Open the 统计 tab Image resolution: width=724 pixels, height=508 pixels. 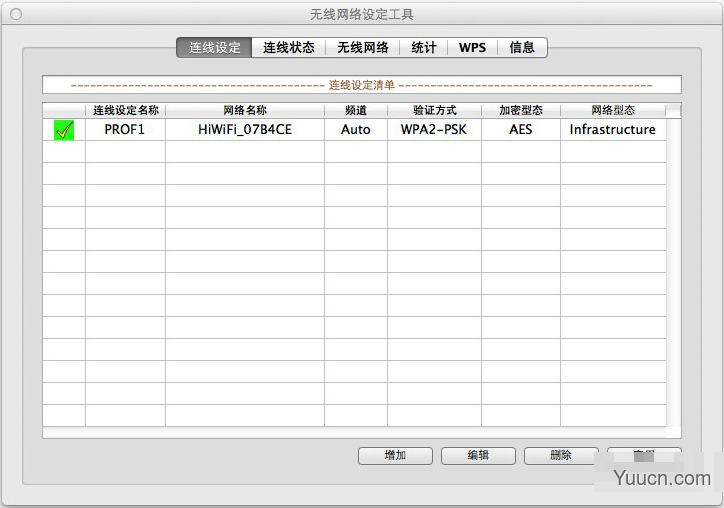pos(423,48)
